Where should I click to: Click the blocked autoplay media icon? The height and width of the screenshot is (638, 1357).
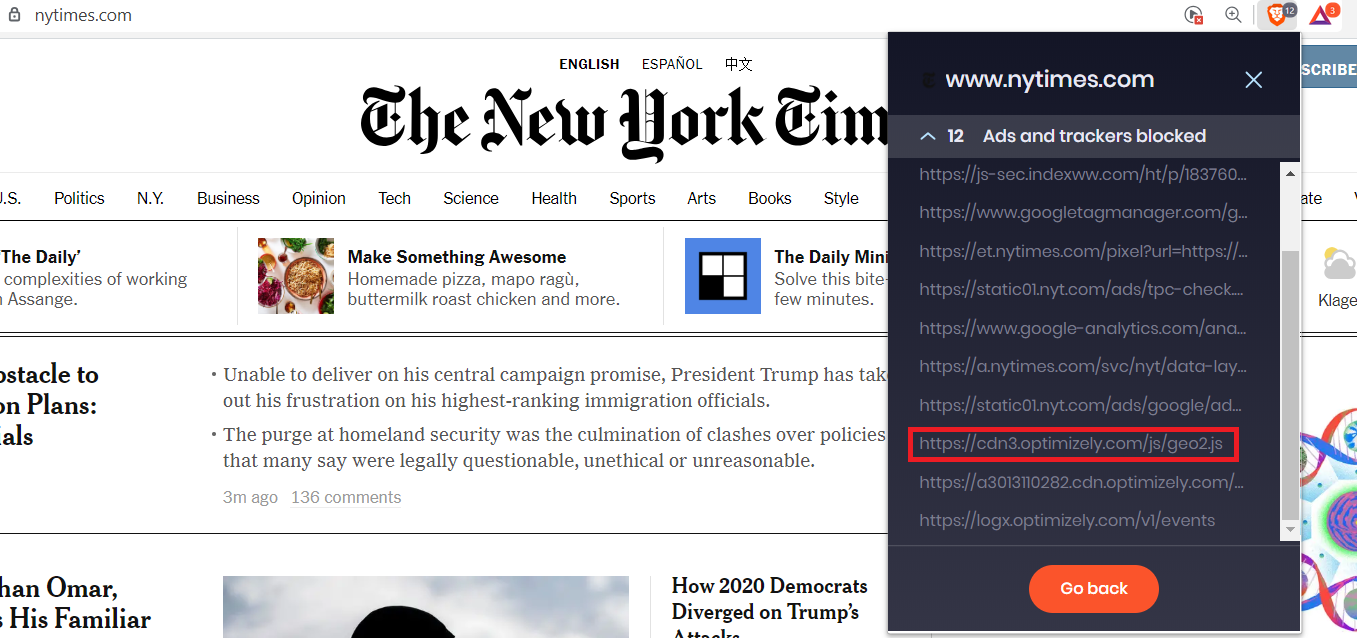[1193, 15]
